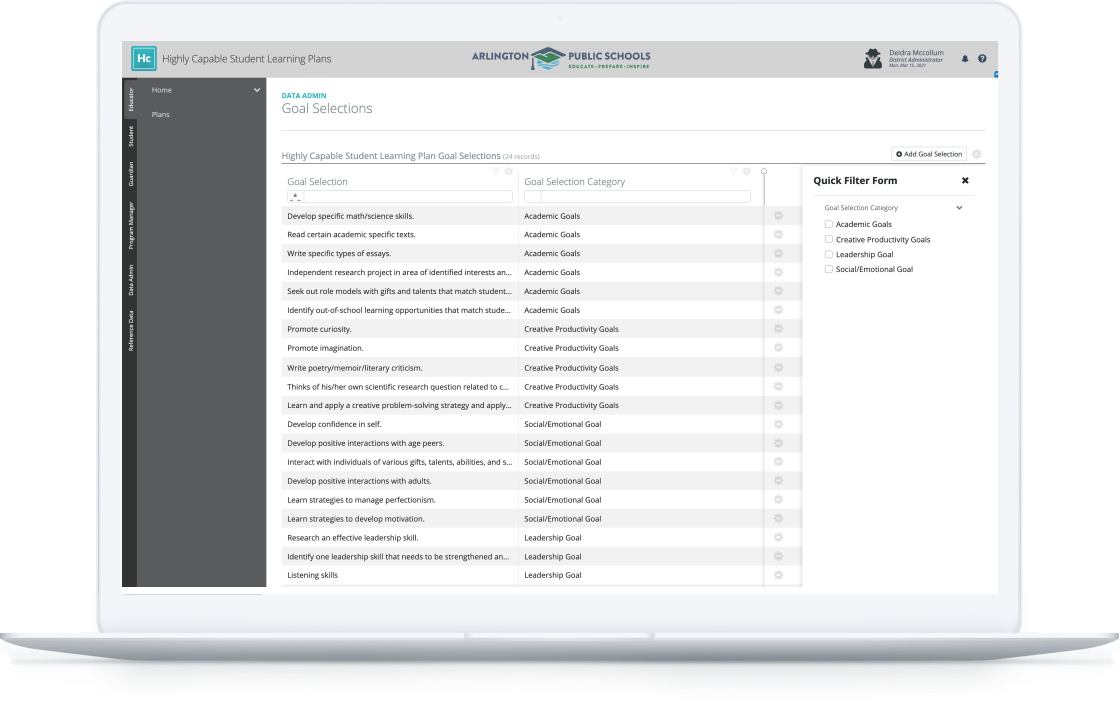The image size is (1120, 706).
Task: Open the Goal Selection filter operator dropdown
Action: pyautogui.click(x=295, y=197)
